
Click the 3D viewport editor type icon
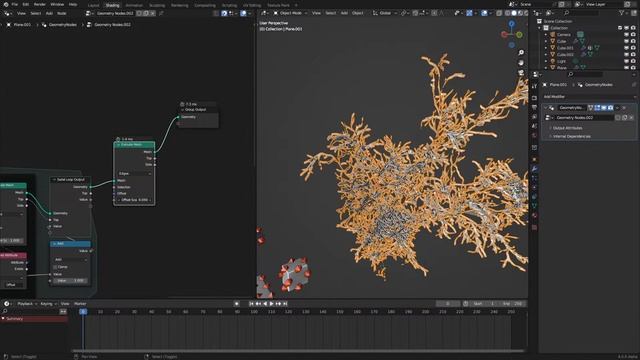click(264, 13)
